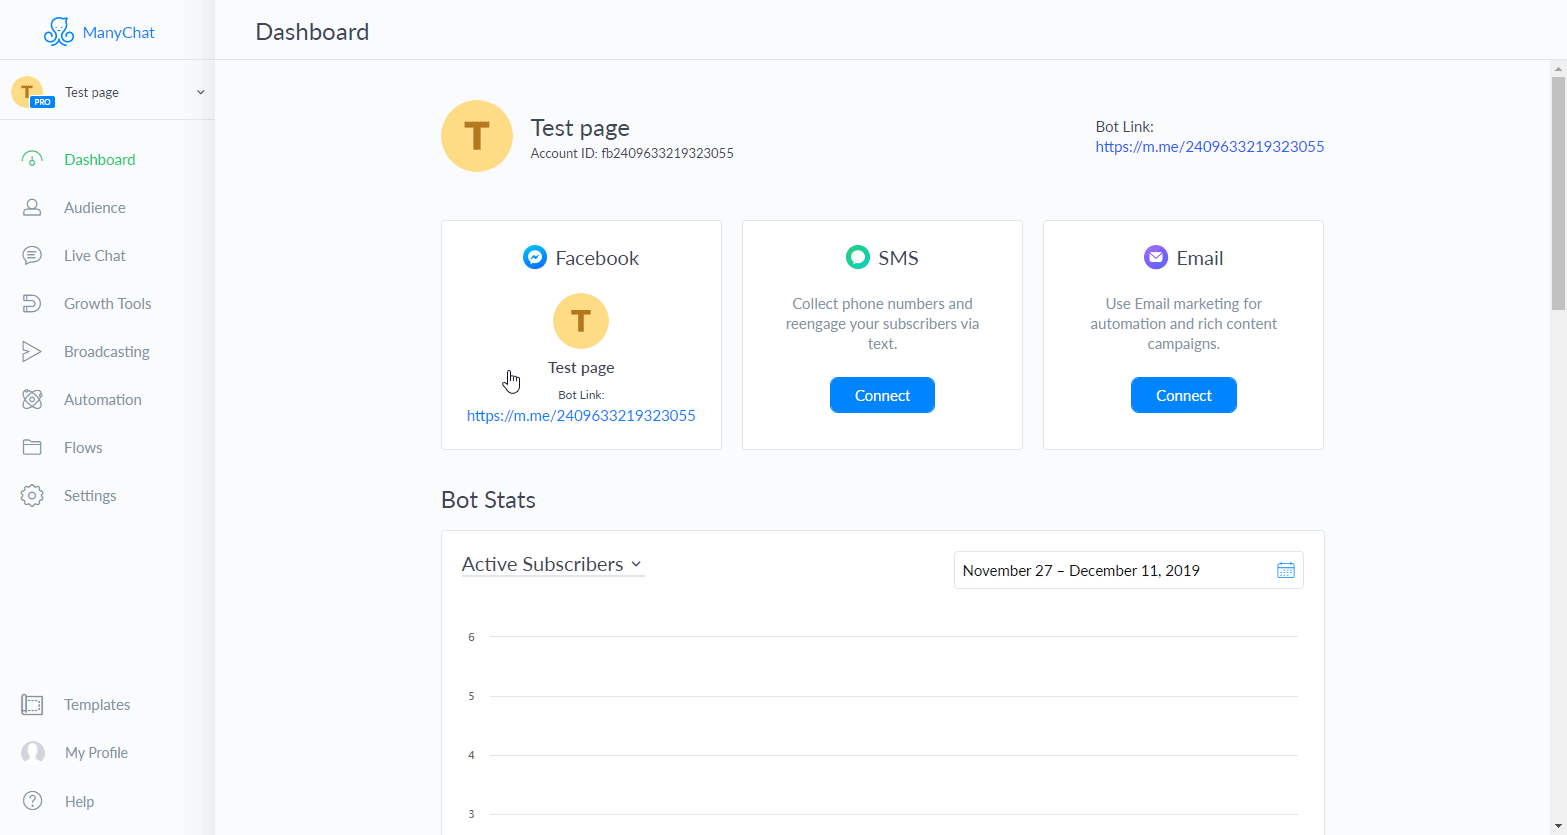Open the Bot Link in page header
The image size is (1567, 835).
(1210, 147)
